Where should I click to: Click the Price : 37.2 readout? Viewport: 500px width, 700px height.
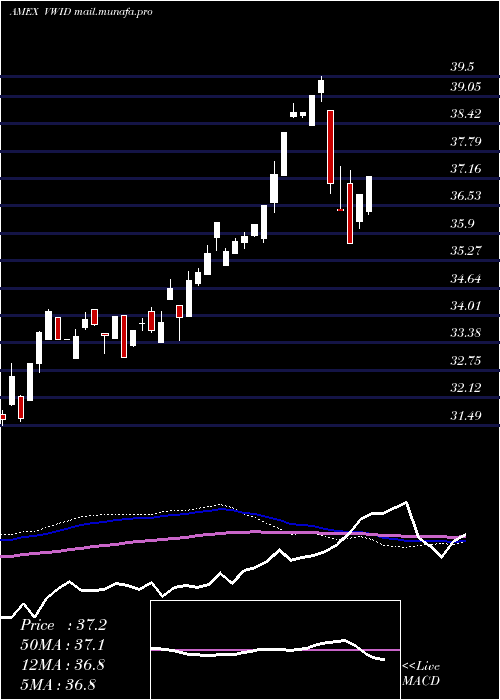click(x=63, y=625)
